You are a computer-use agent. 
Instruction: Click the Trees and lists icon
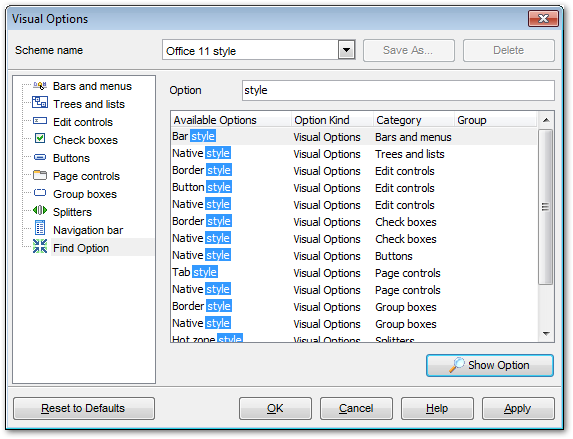[x=40, y=102]
